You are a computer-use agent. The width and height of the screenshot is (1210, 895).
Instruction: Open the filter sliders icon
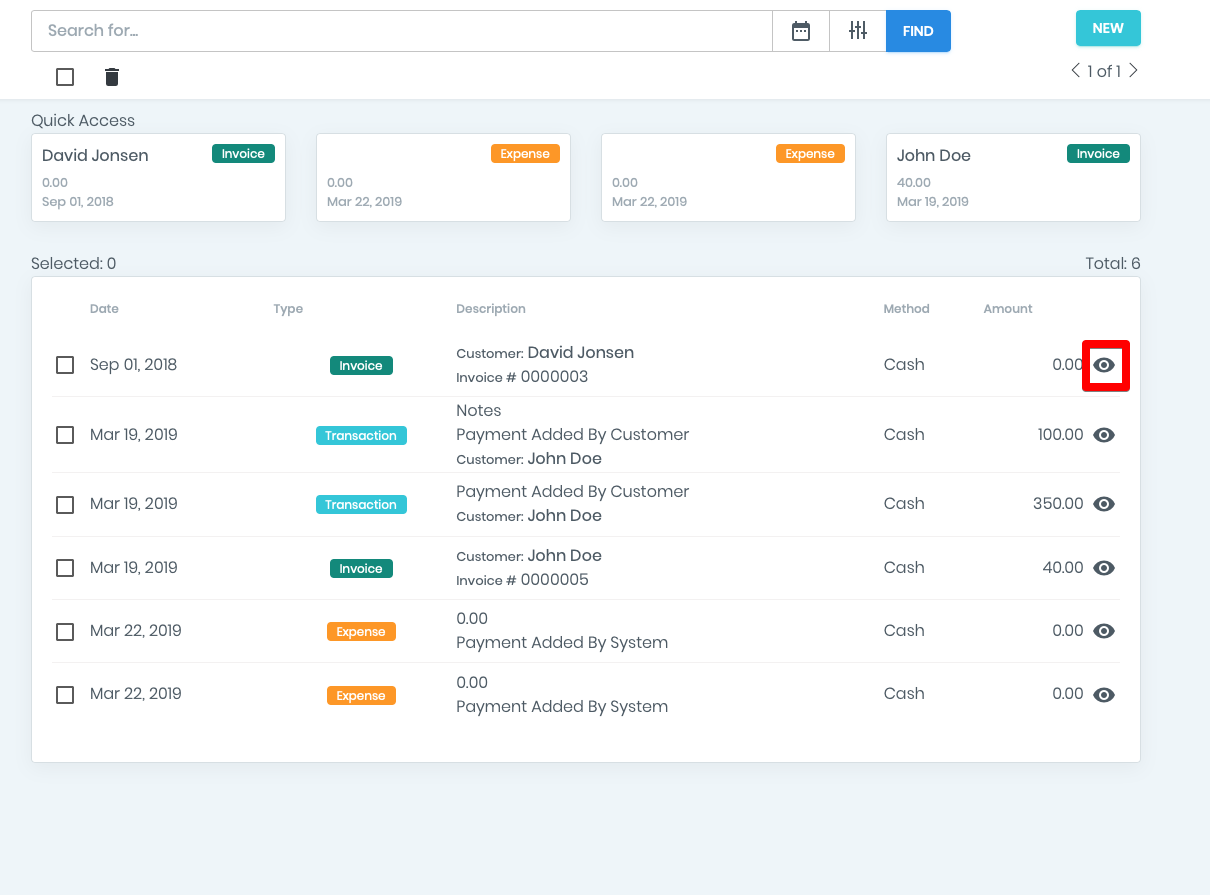tap(858, 31)
